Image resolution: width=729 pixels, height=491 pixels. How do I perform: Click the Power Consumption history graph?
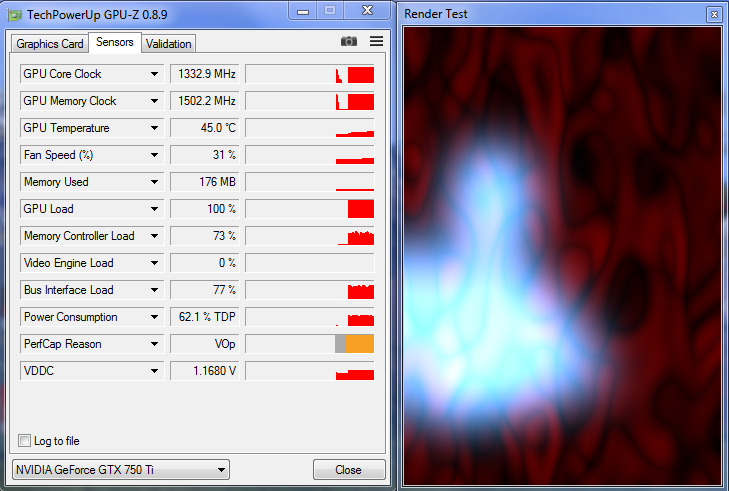click(x=310, y=317)
